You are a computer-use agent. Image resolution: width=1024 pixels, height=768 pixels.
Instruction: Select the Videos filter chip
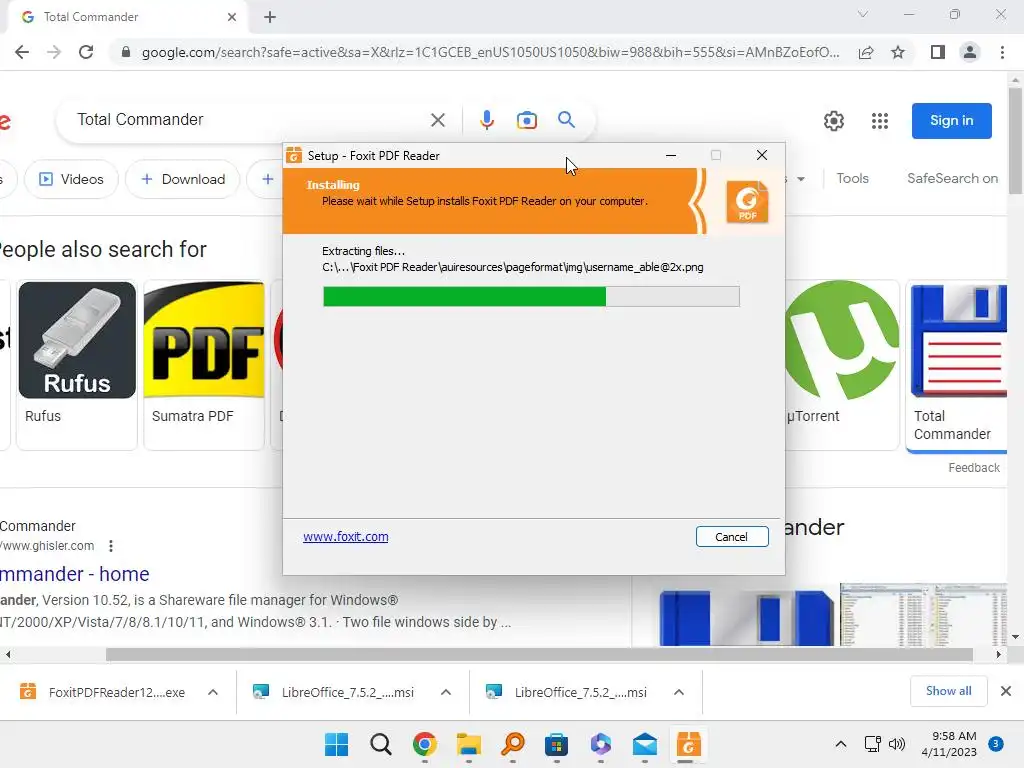(71, 179)
